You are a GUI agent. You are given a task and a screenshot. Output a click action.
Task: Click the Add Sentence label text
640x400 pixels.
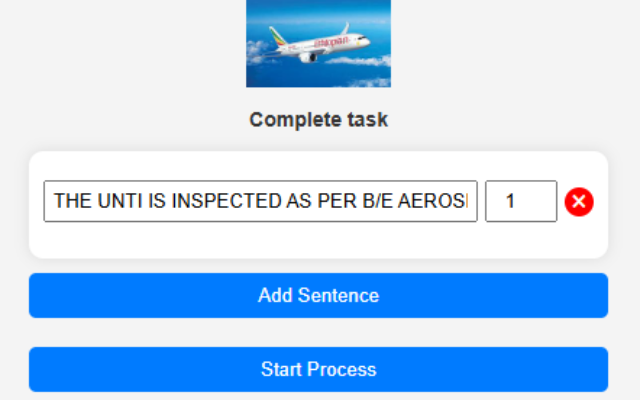pos(318,296)
